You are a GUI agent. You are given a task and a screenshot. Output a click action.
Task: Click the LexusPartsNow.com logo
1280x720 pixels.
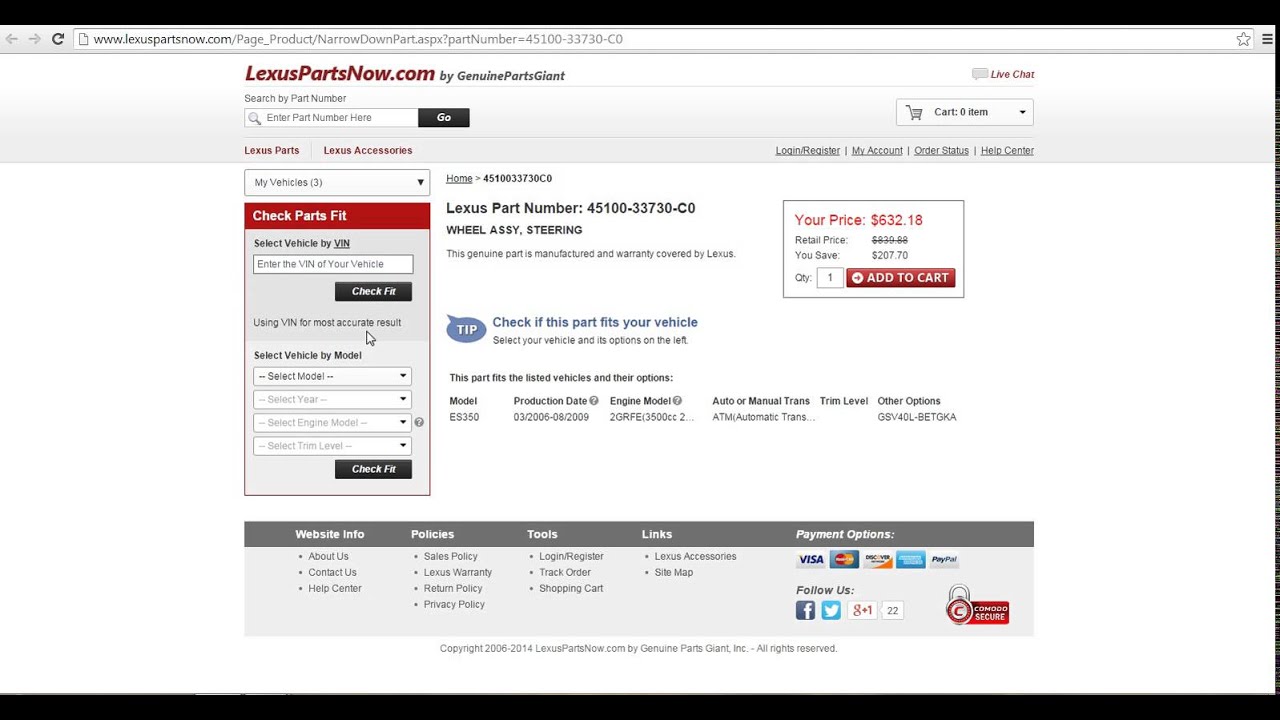click(340, 74)
